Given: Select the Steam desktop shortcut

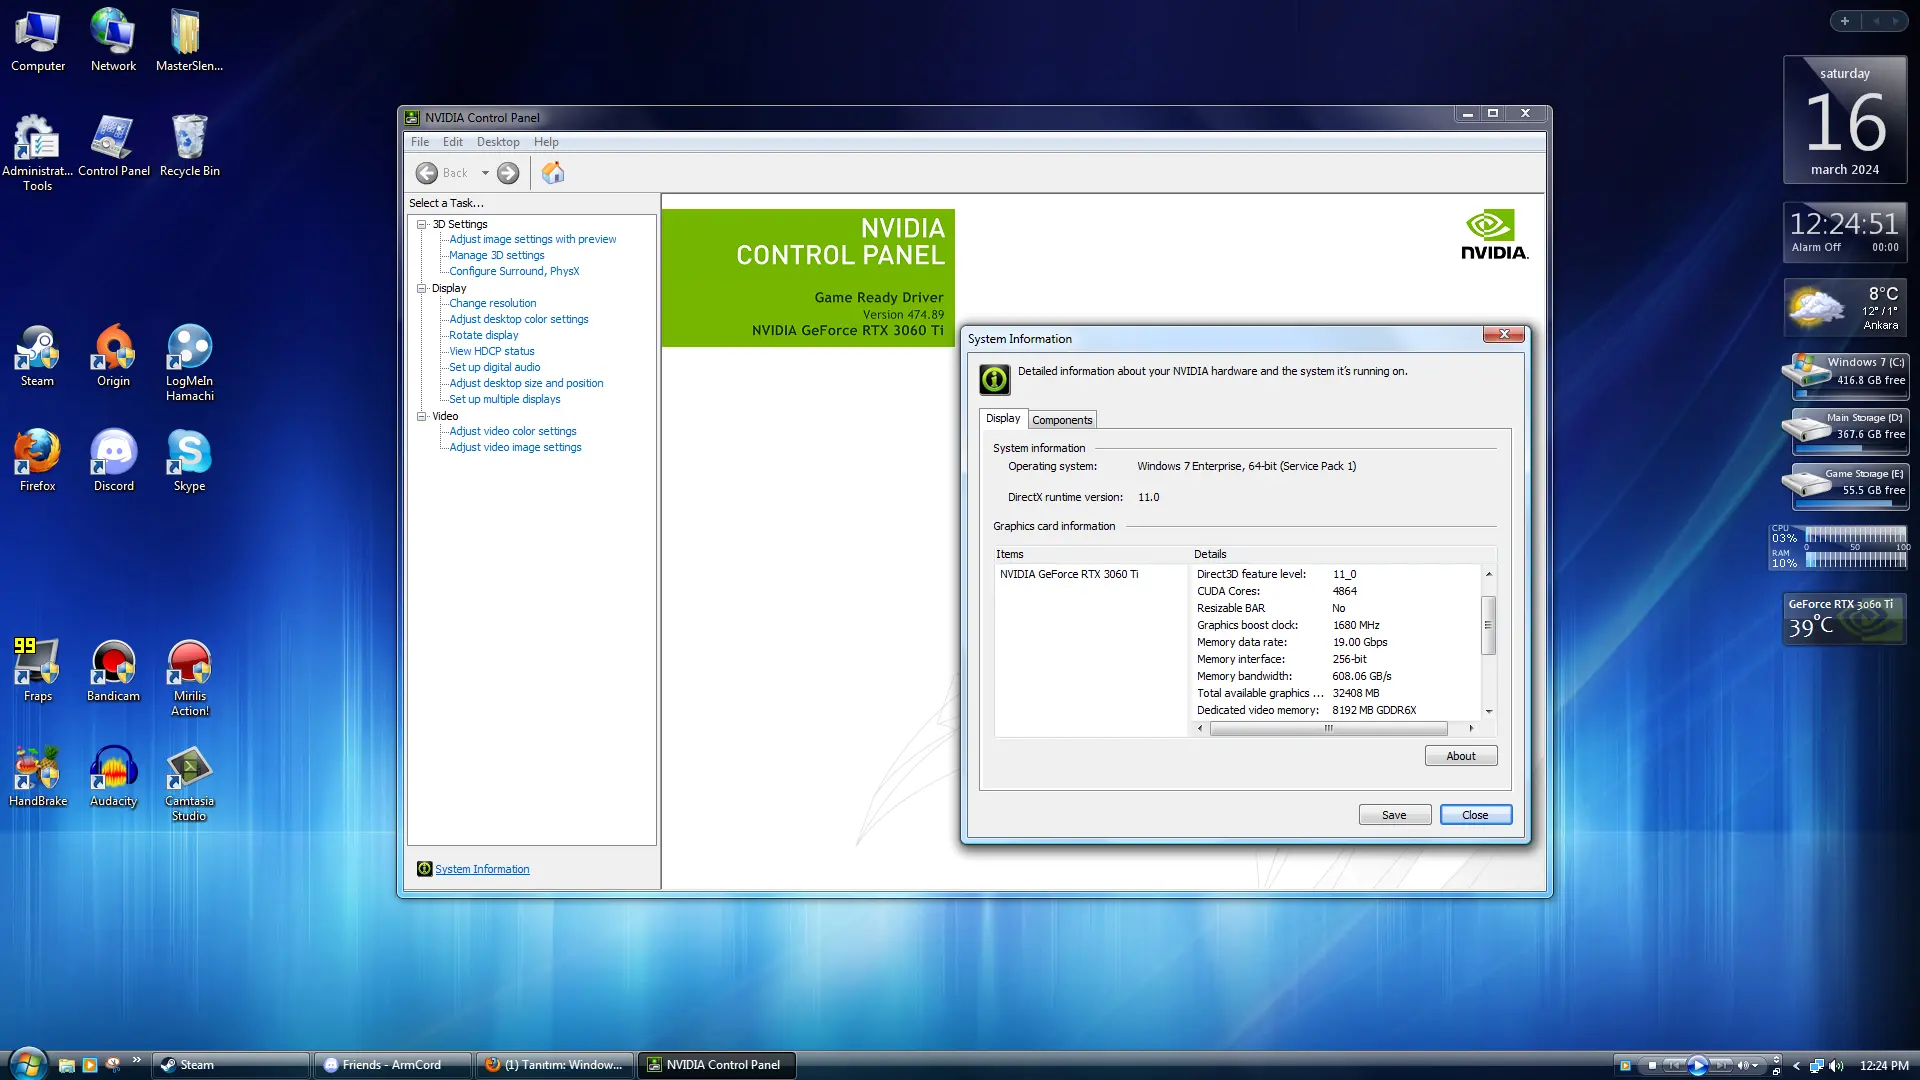Looking at the screenshot, I should (x=37, y=357).
